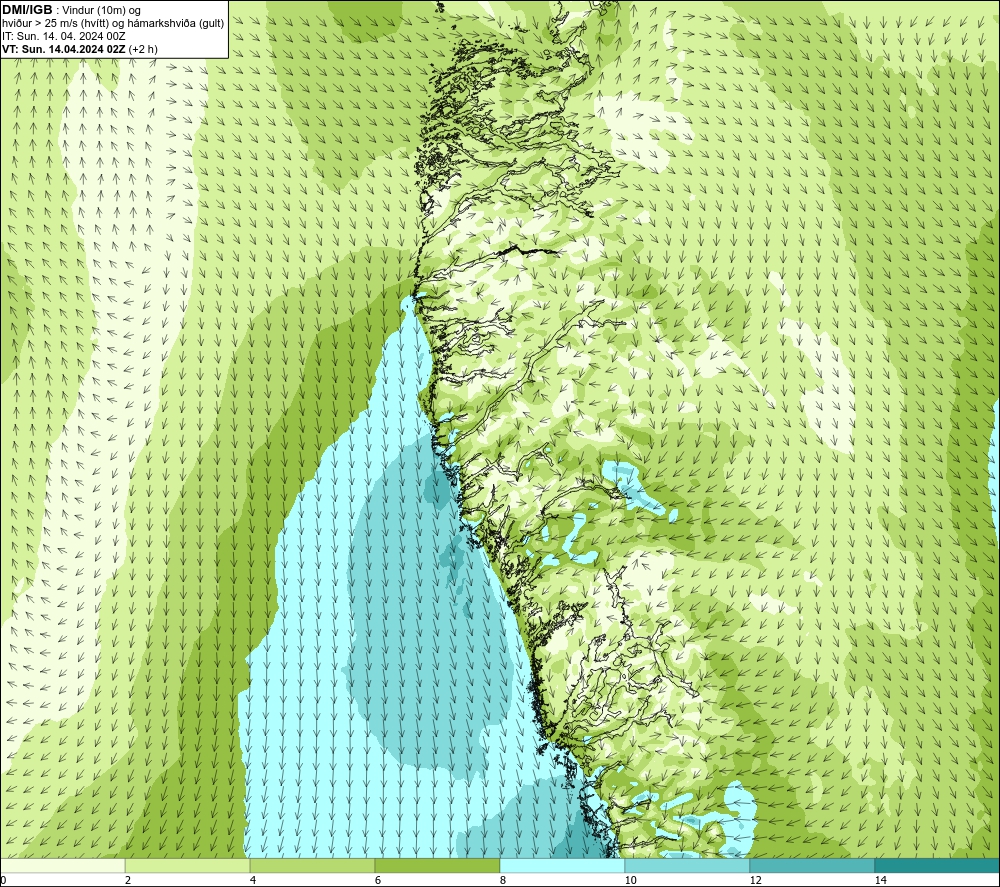The height and width of the screenshot is (887, 1000).
Task: Click the 12–14 m/s teal legend swatch
Action: pyautogui.click(x=812, y=866)
